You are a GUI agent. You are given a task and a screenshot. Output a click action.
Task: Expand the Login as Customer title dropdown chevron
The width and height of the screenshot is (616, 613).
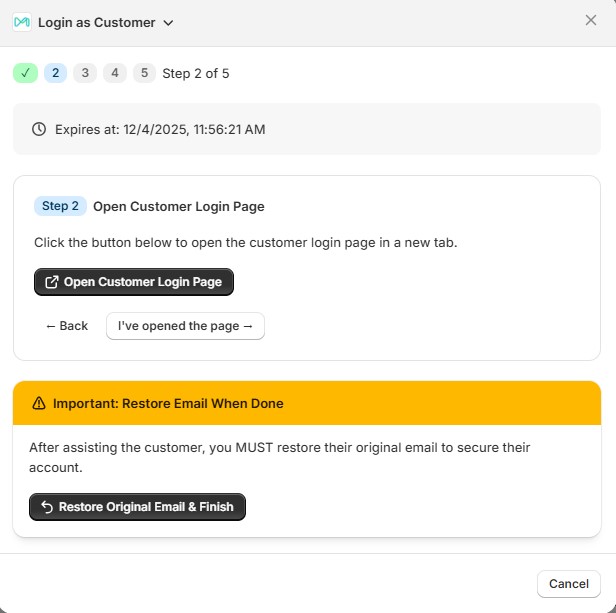tap(168, 22)
